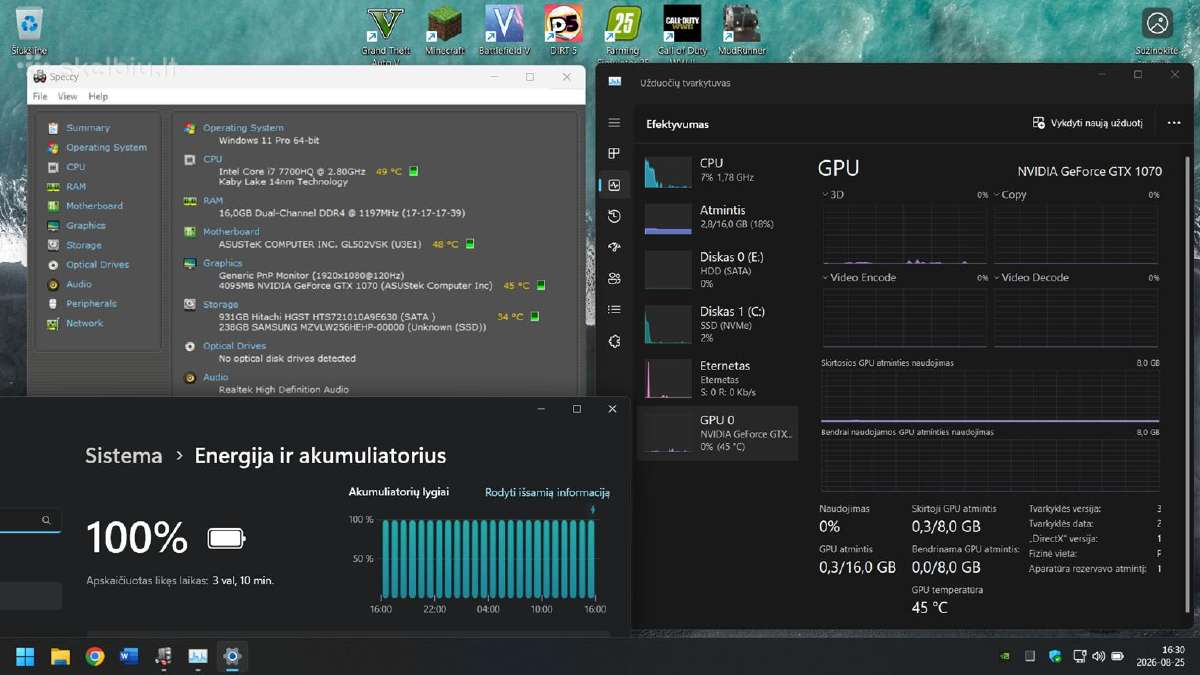Open Users icon in Task Manager sidebar
This screenshot has height=675, width=1200.
[x=614, y=278]
